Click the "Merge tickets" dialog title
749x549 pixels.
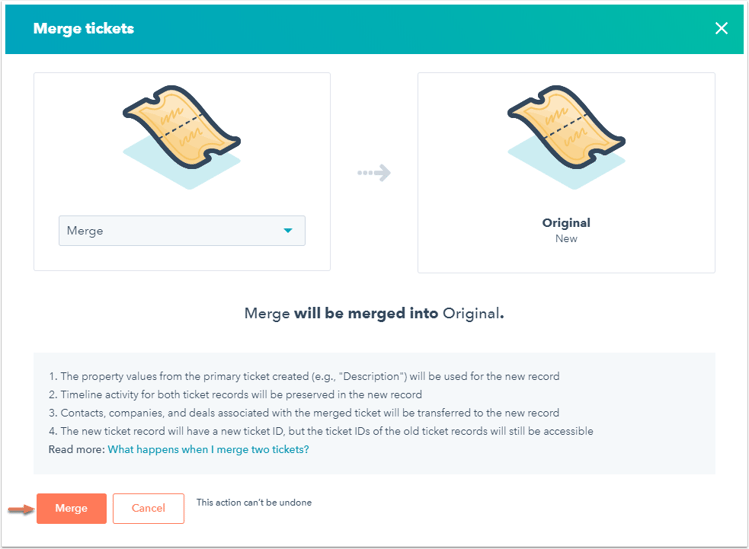[x=83, y=29]
